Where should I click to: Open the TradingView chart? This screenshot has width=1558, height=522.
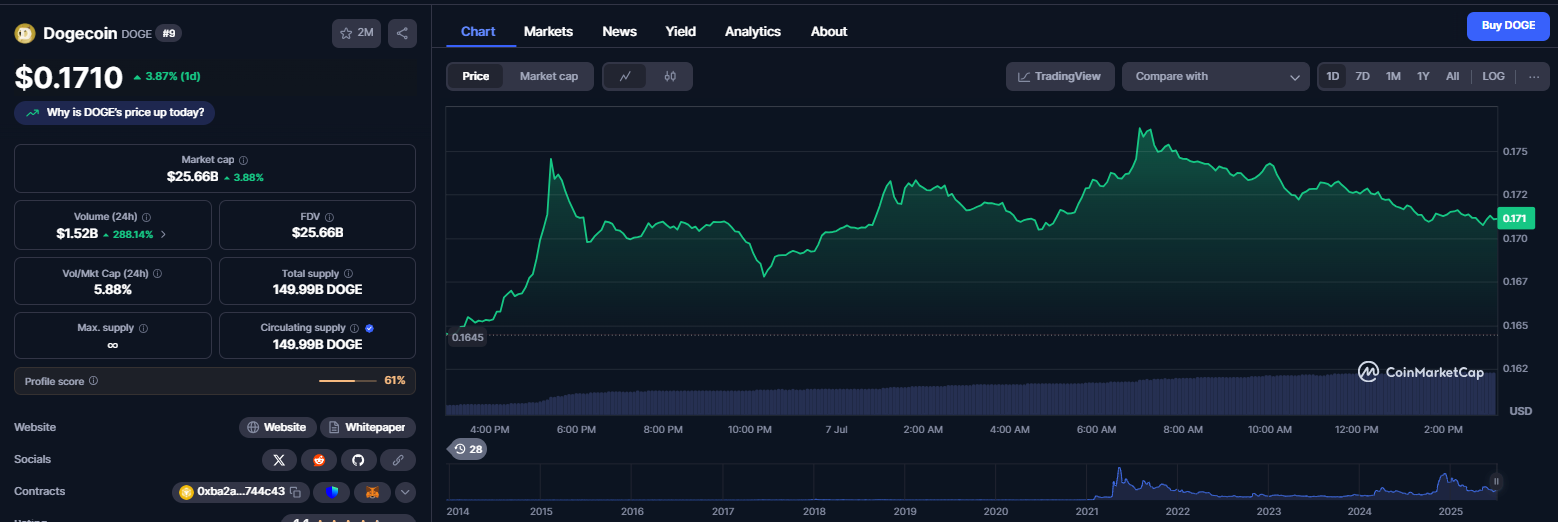(1060, 76)
